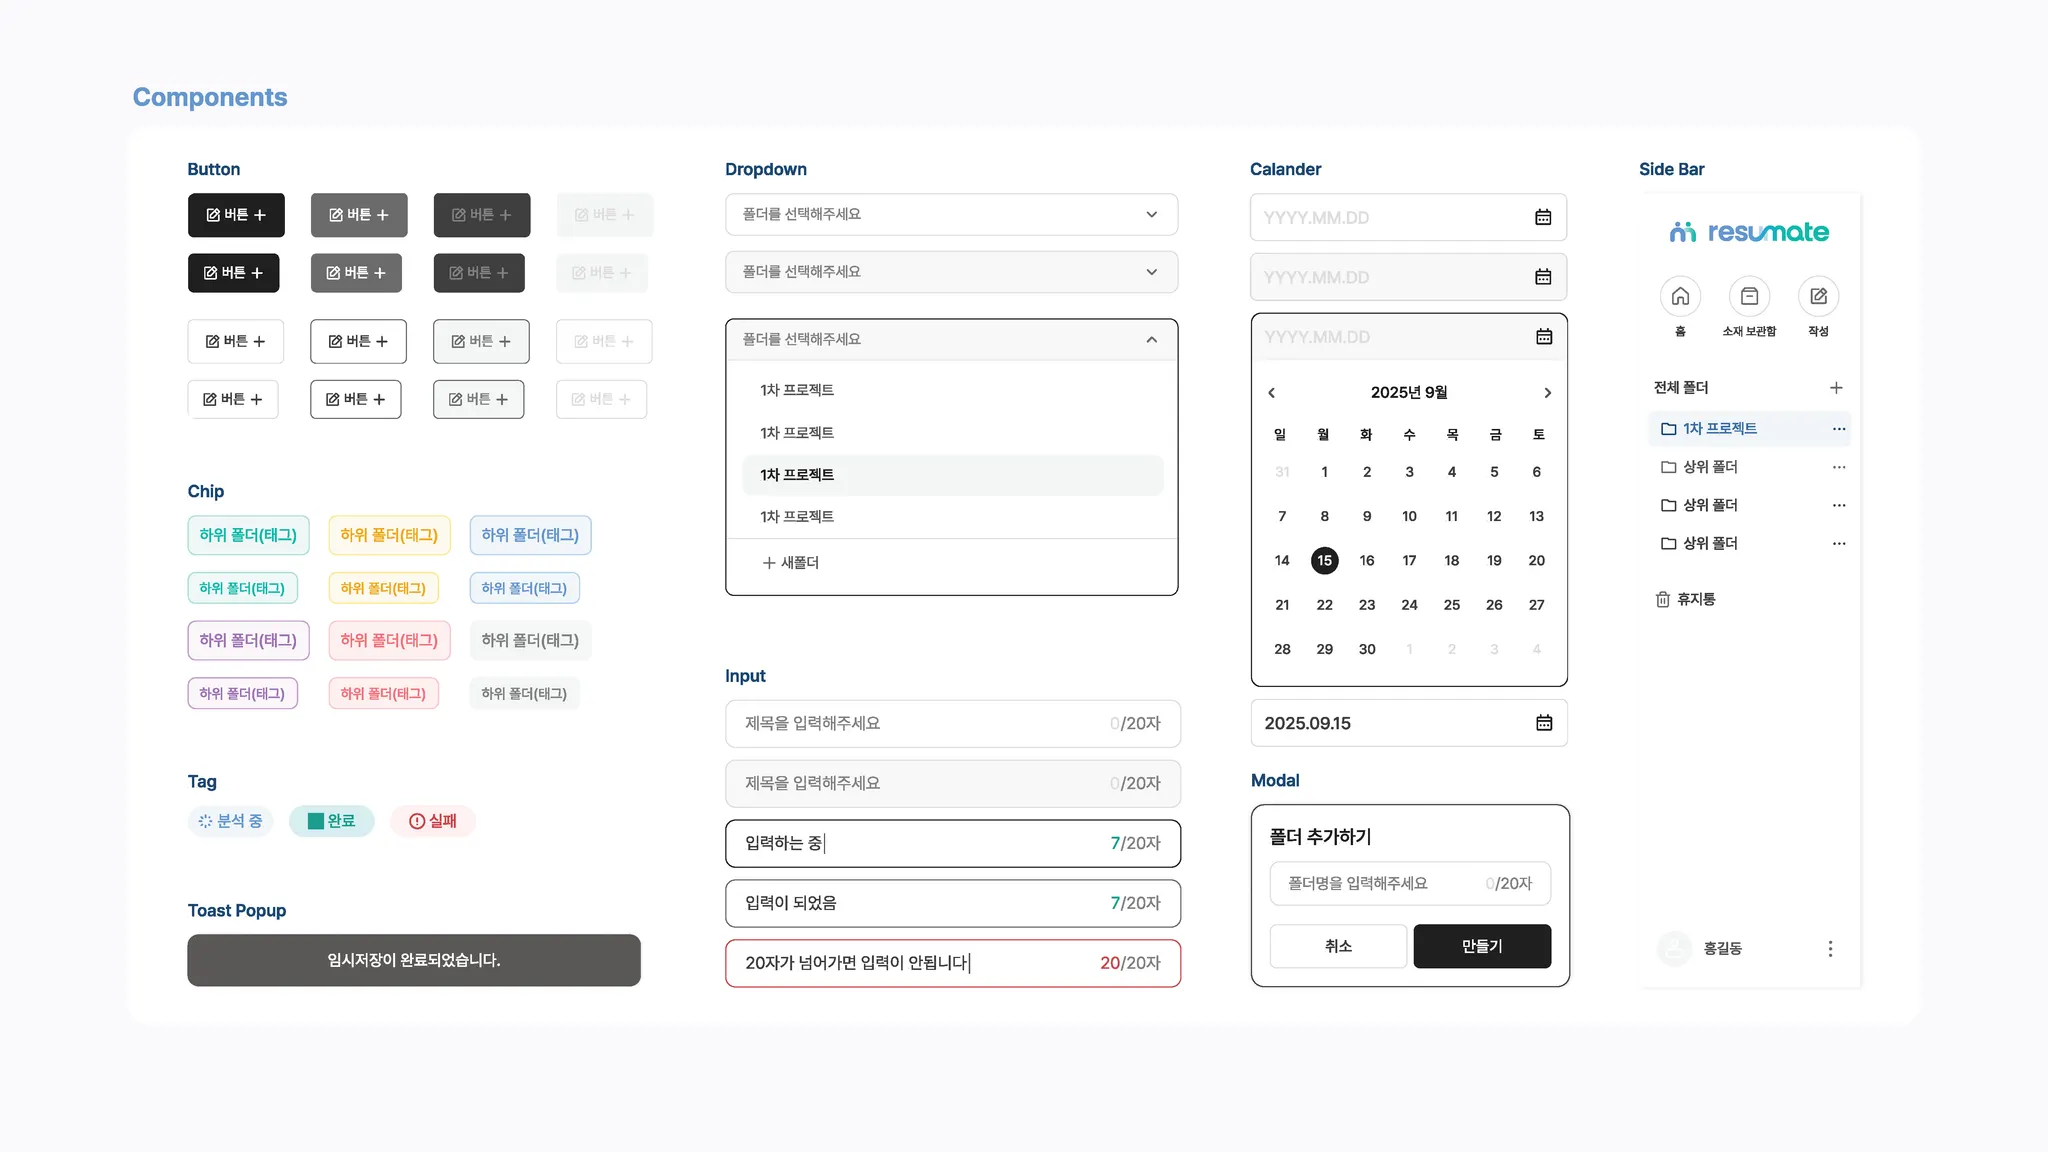
Task: Select day 15 in the calendar
Action: pyautogui.click(x=1324, y=561)
